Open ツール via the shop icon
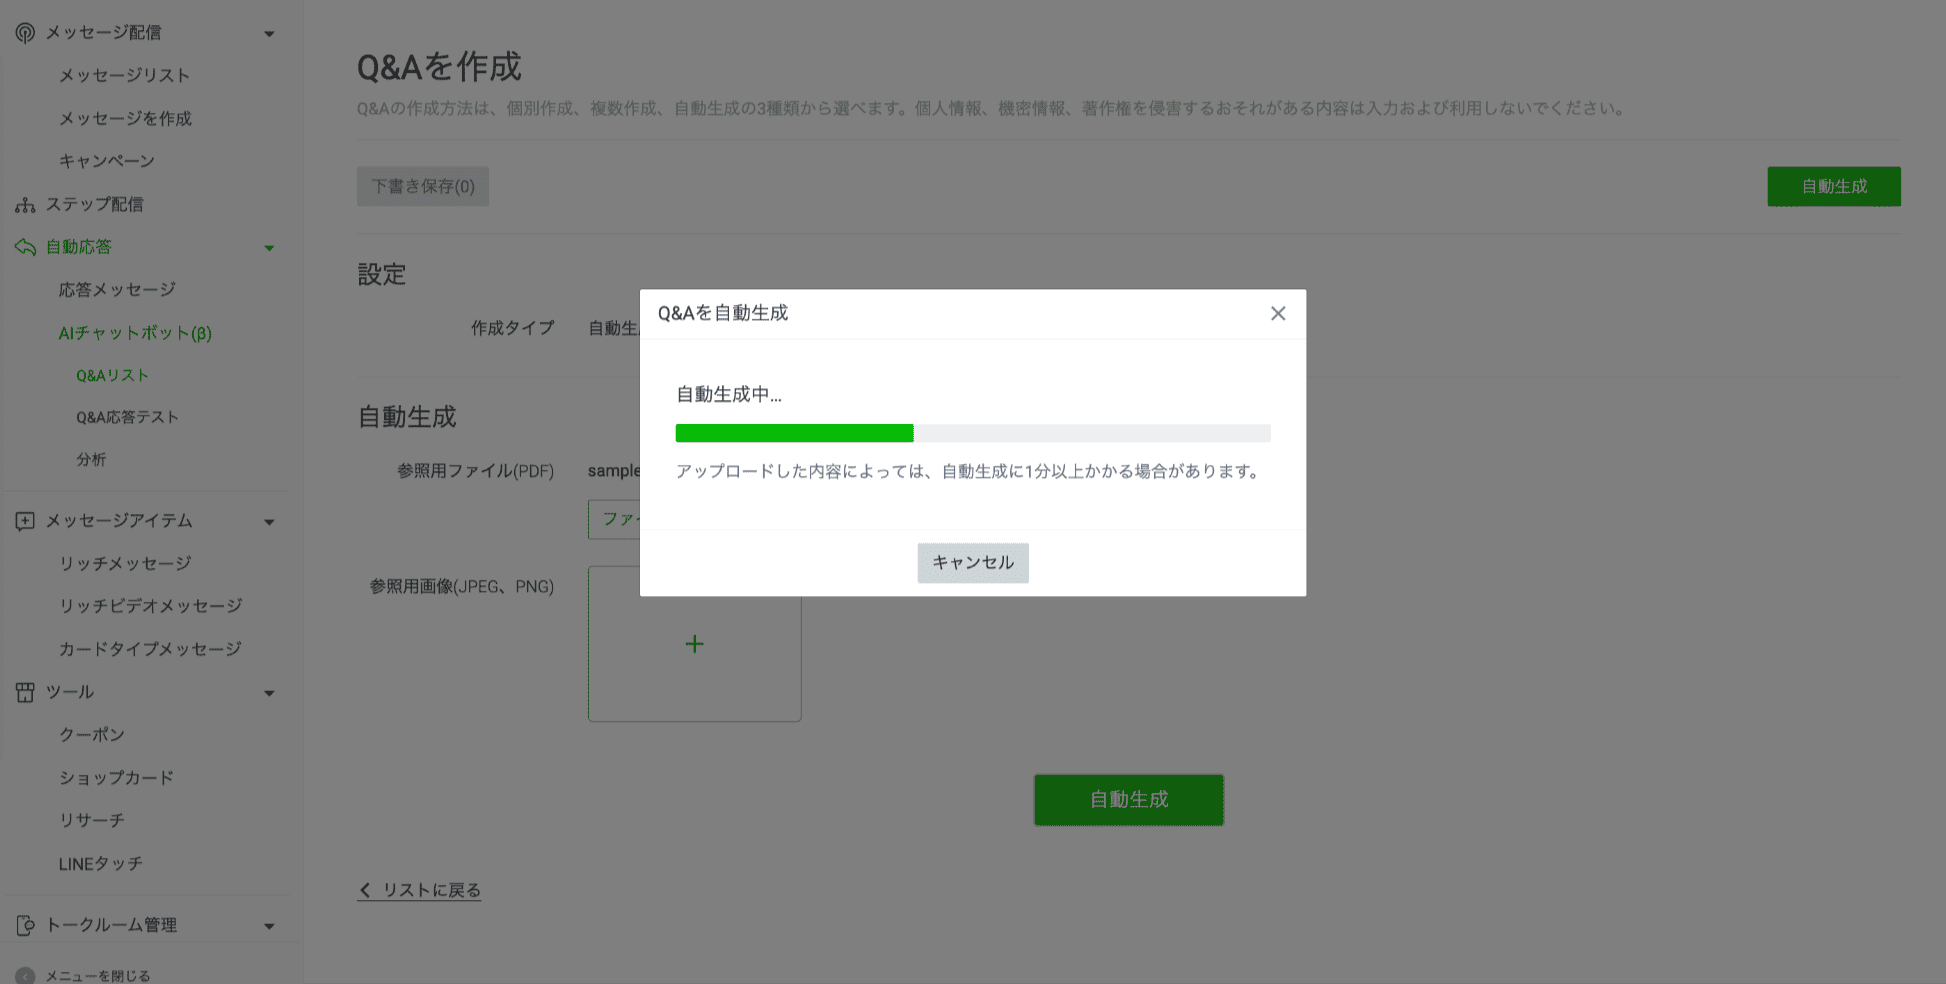This screenshot has height=984, width=1946. pyautogui.click(x=23, y=691)
